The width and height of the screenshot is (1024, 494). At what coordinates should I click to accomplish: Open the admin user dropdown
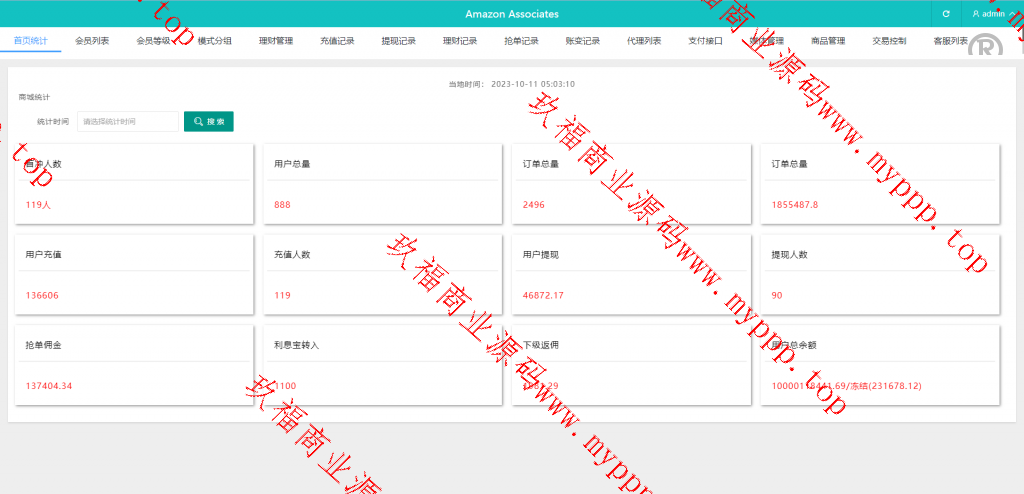(992, 14)
